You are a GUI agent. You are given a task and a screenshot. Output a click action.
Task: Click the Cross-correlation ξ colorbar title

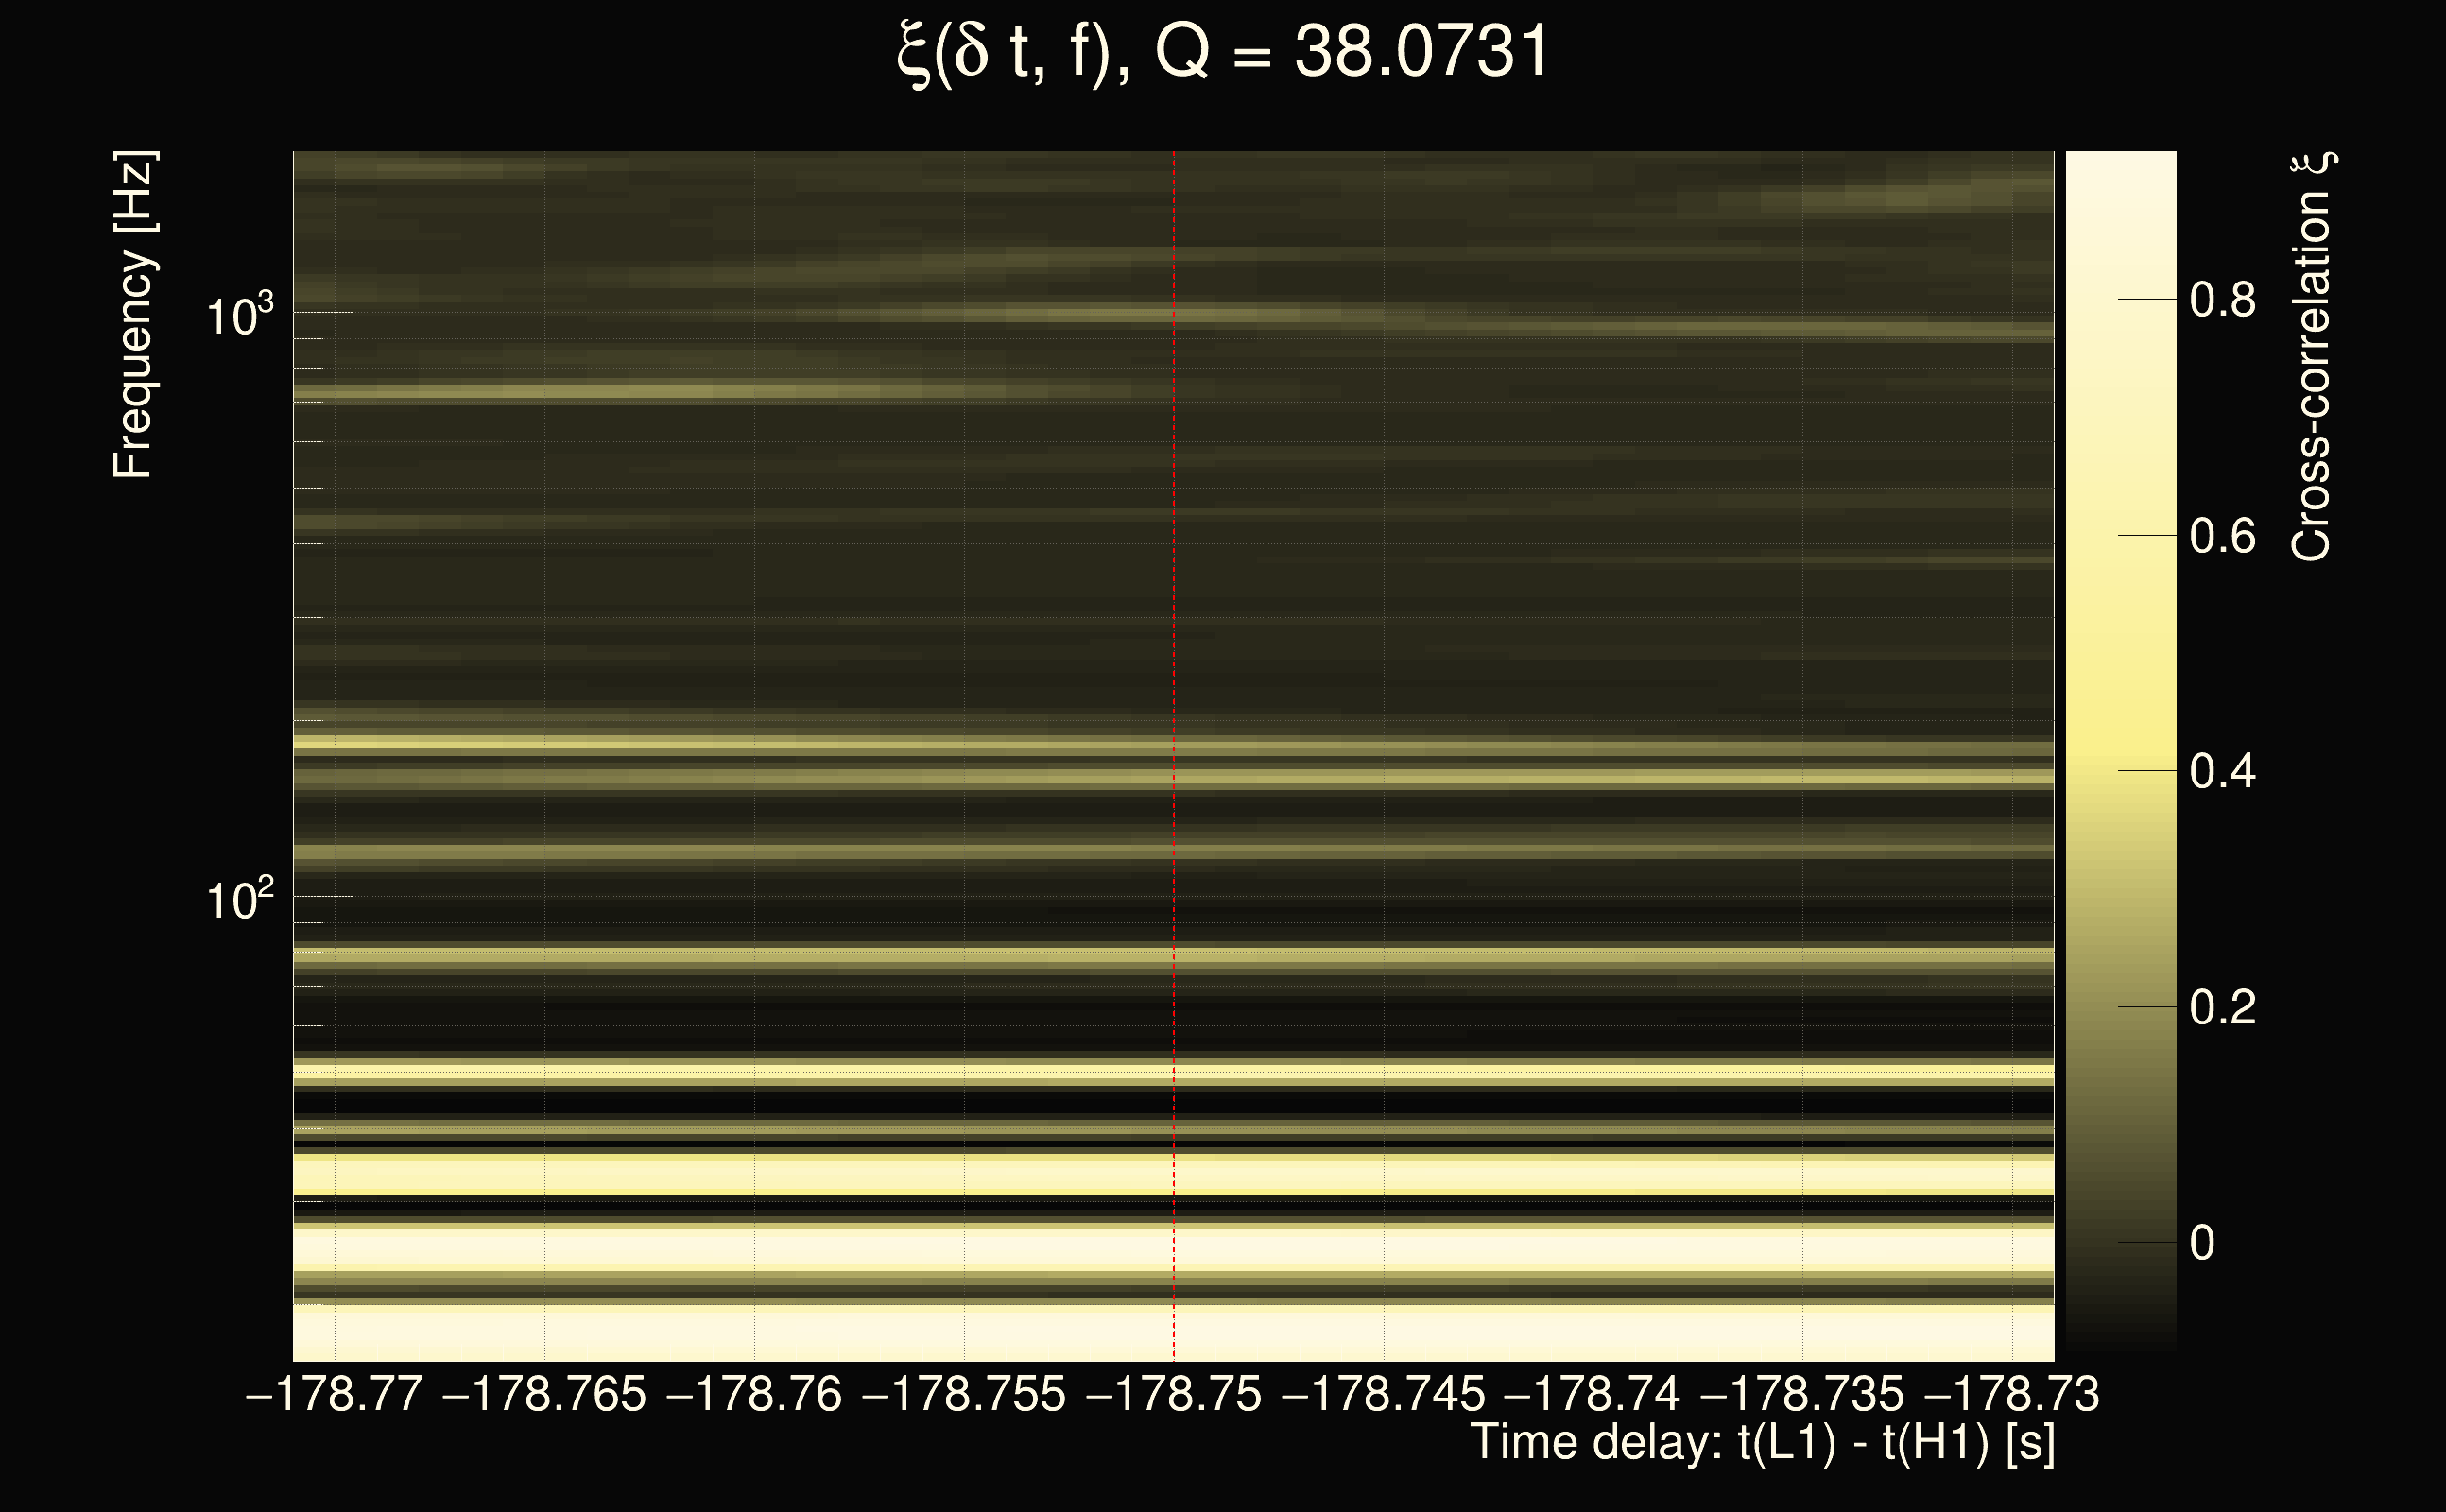(x=2312, y=356)
